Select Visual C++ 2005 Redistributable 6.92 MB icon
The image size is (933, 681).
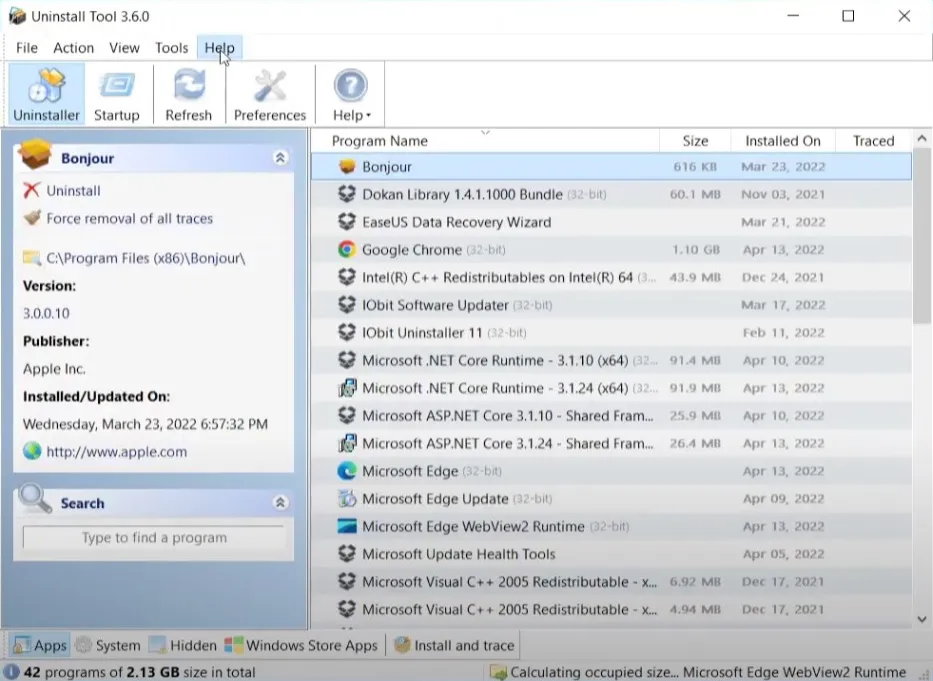347,582
